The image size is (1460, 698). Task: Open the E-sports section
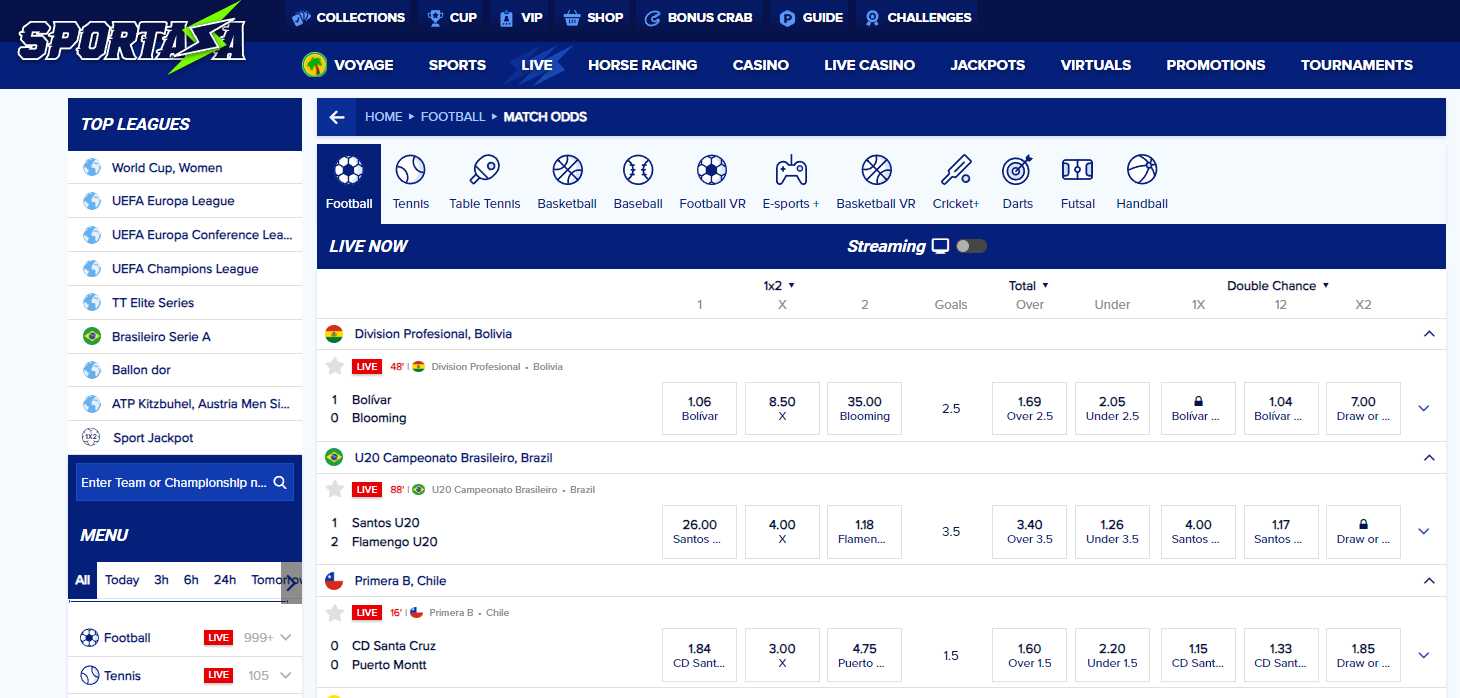pyautogui.click(x=790, y=180)
